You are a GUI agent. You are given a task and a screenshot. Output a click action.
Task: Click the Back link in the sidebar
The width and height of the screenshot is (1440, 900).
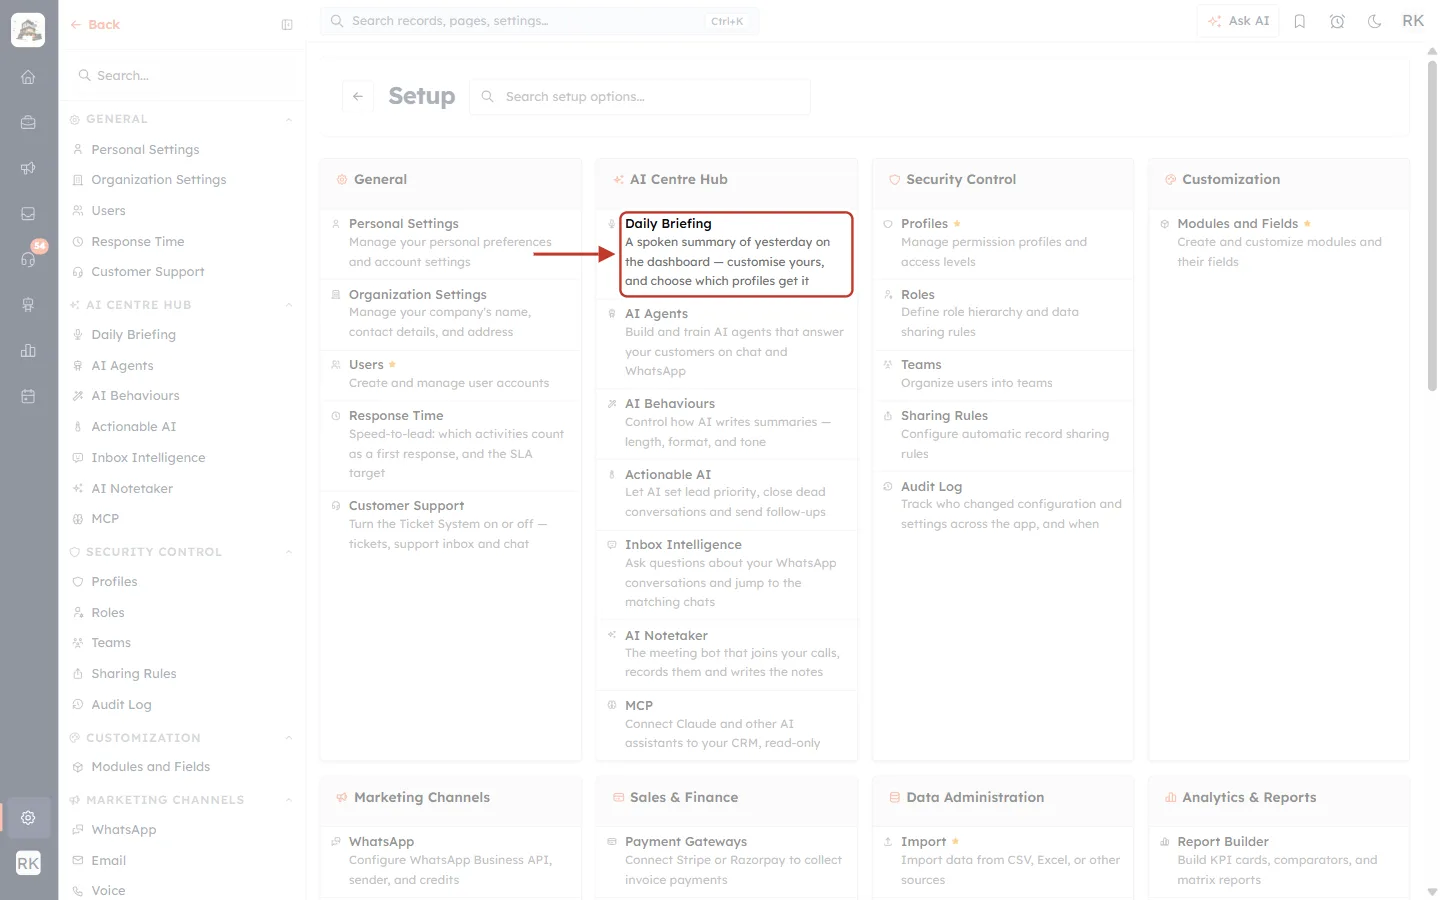[95, 25]
